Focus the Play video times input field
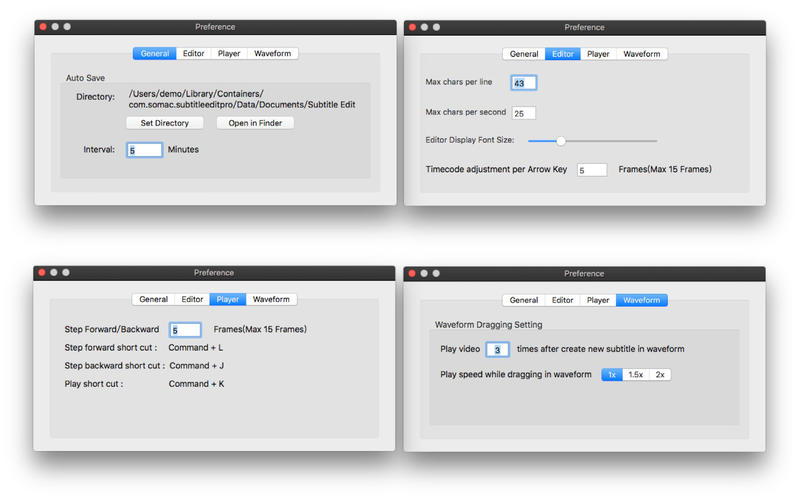This screenshot has height=500, width=800. 497,349
